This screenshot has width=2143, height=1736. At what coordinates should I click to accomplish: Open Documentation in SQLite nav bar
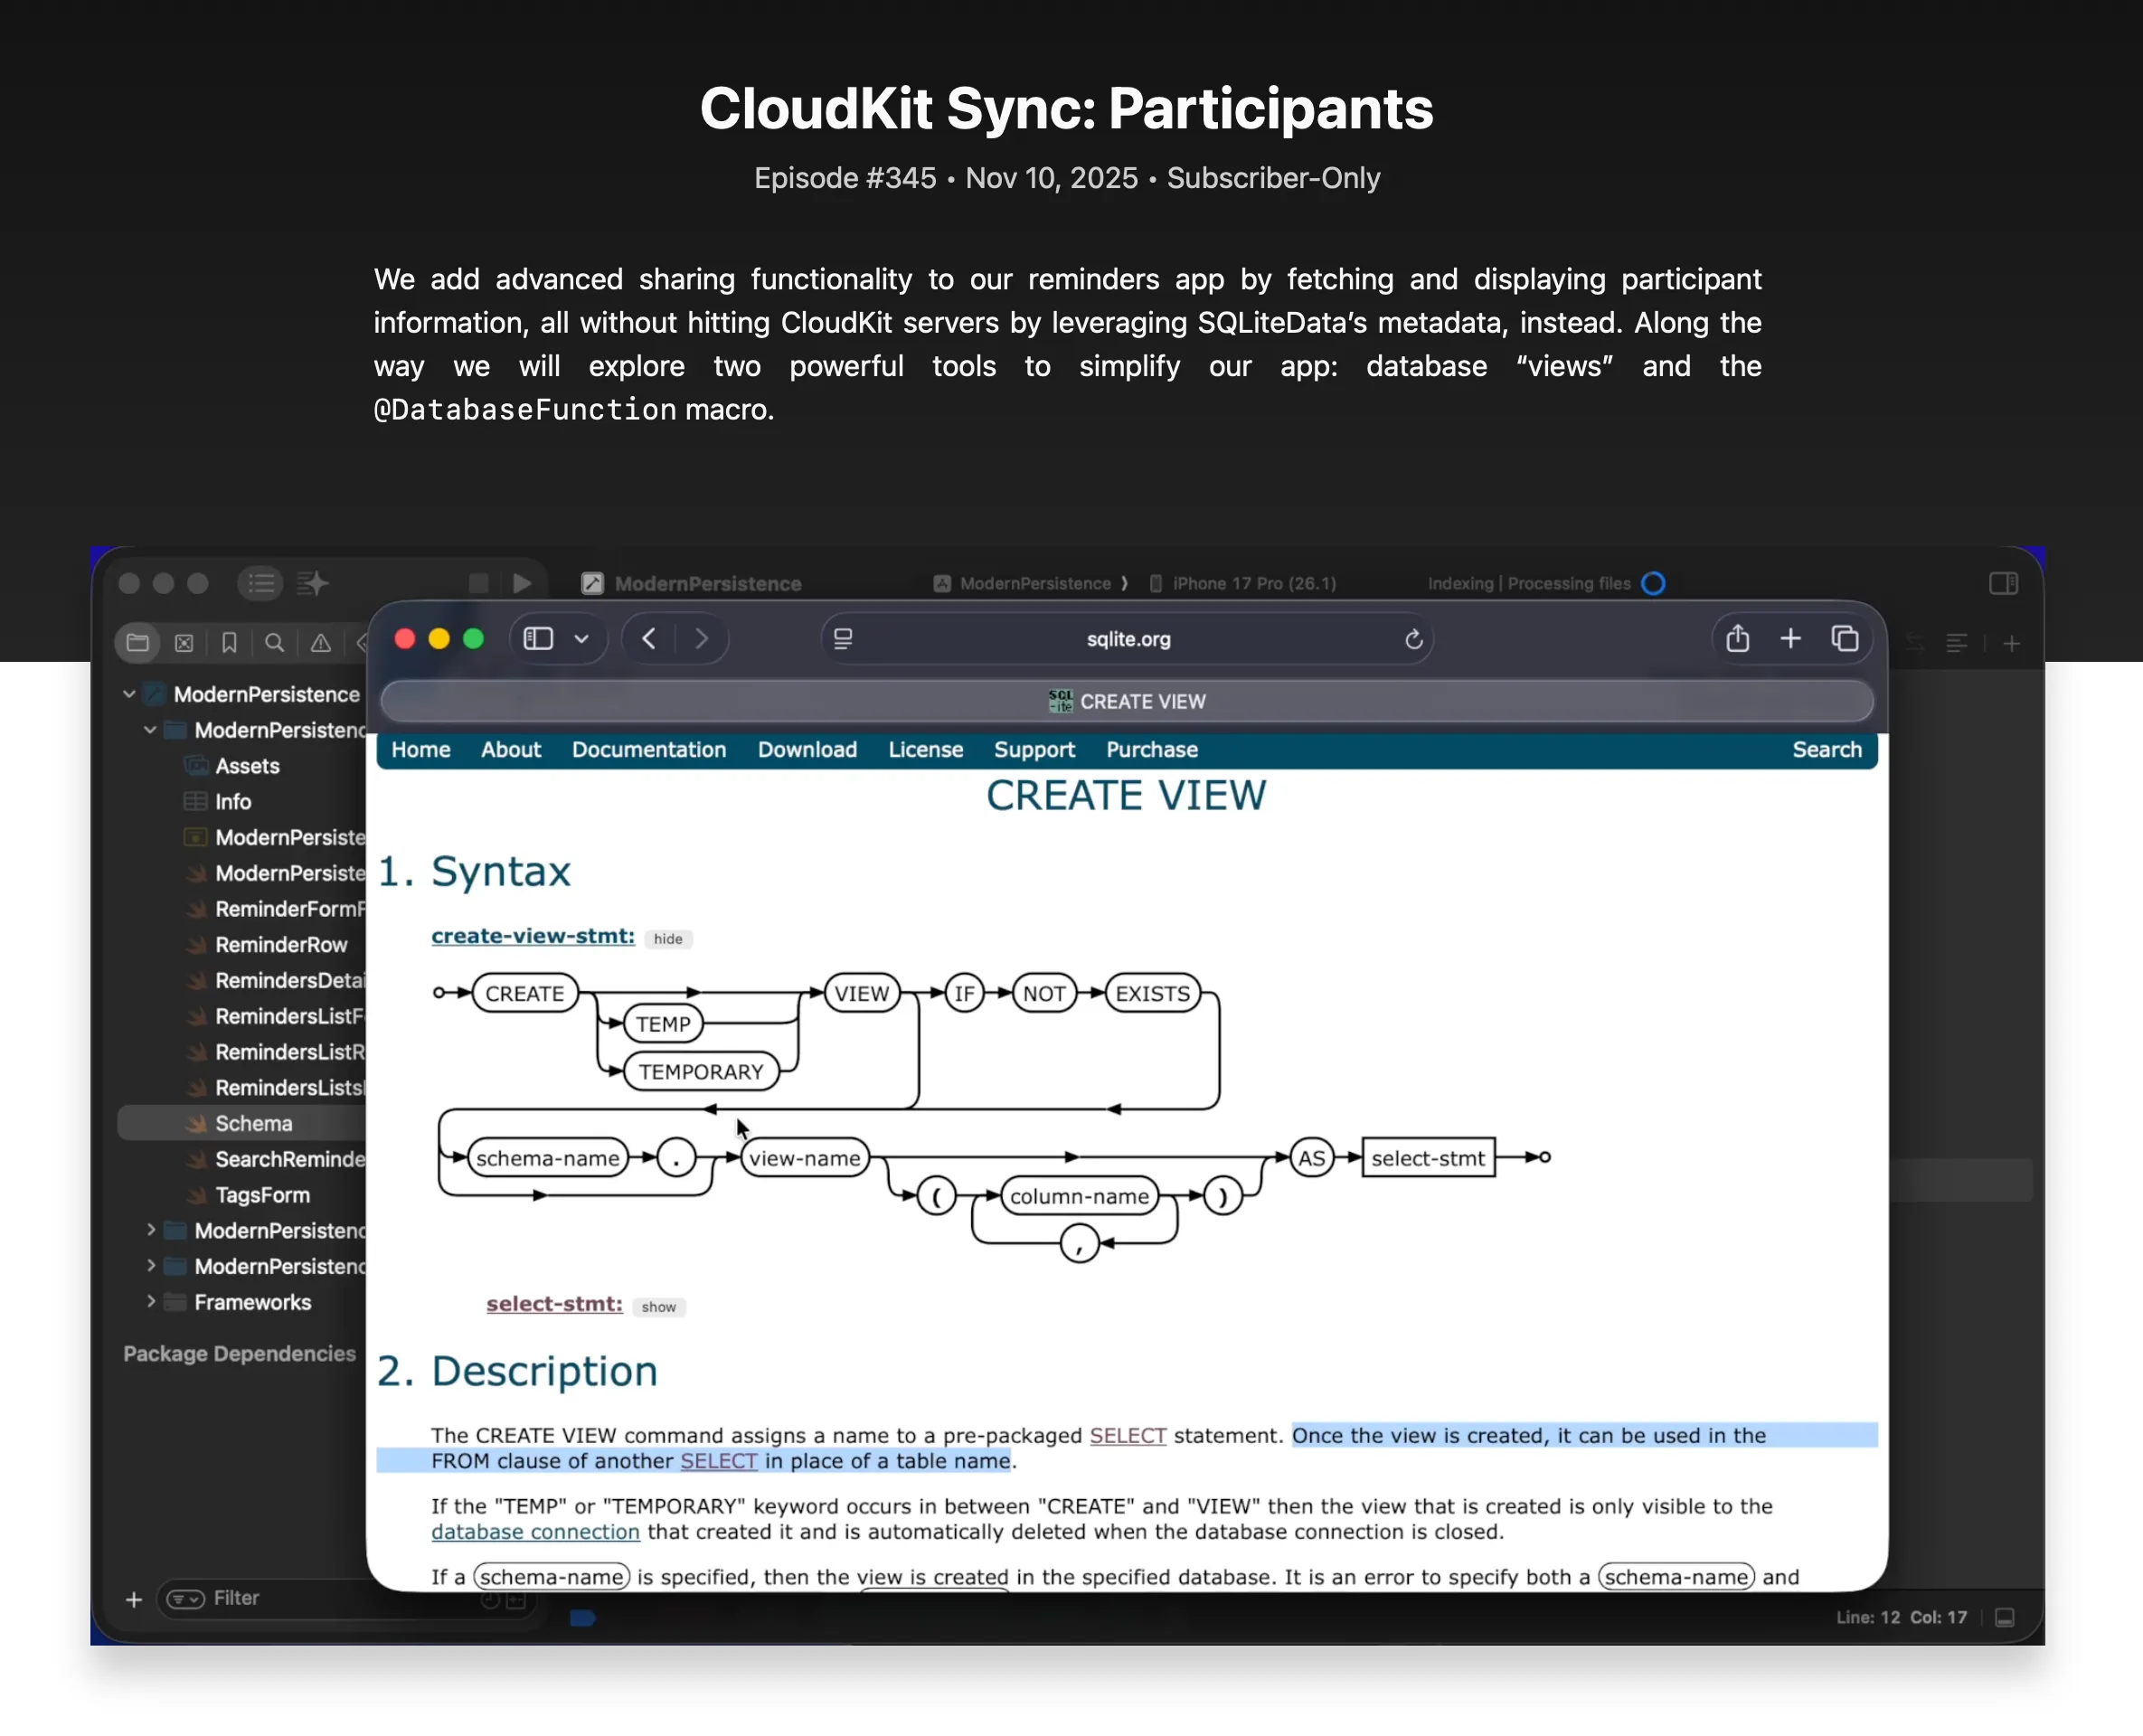click(648, 749)
